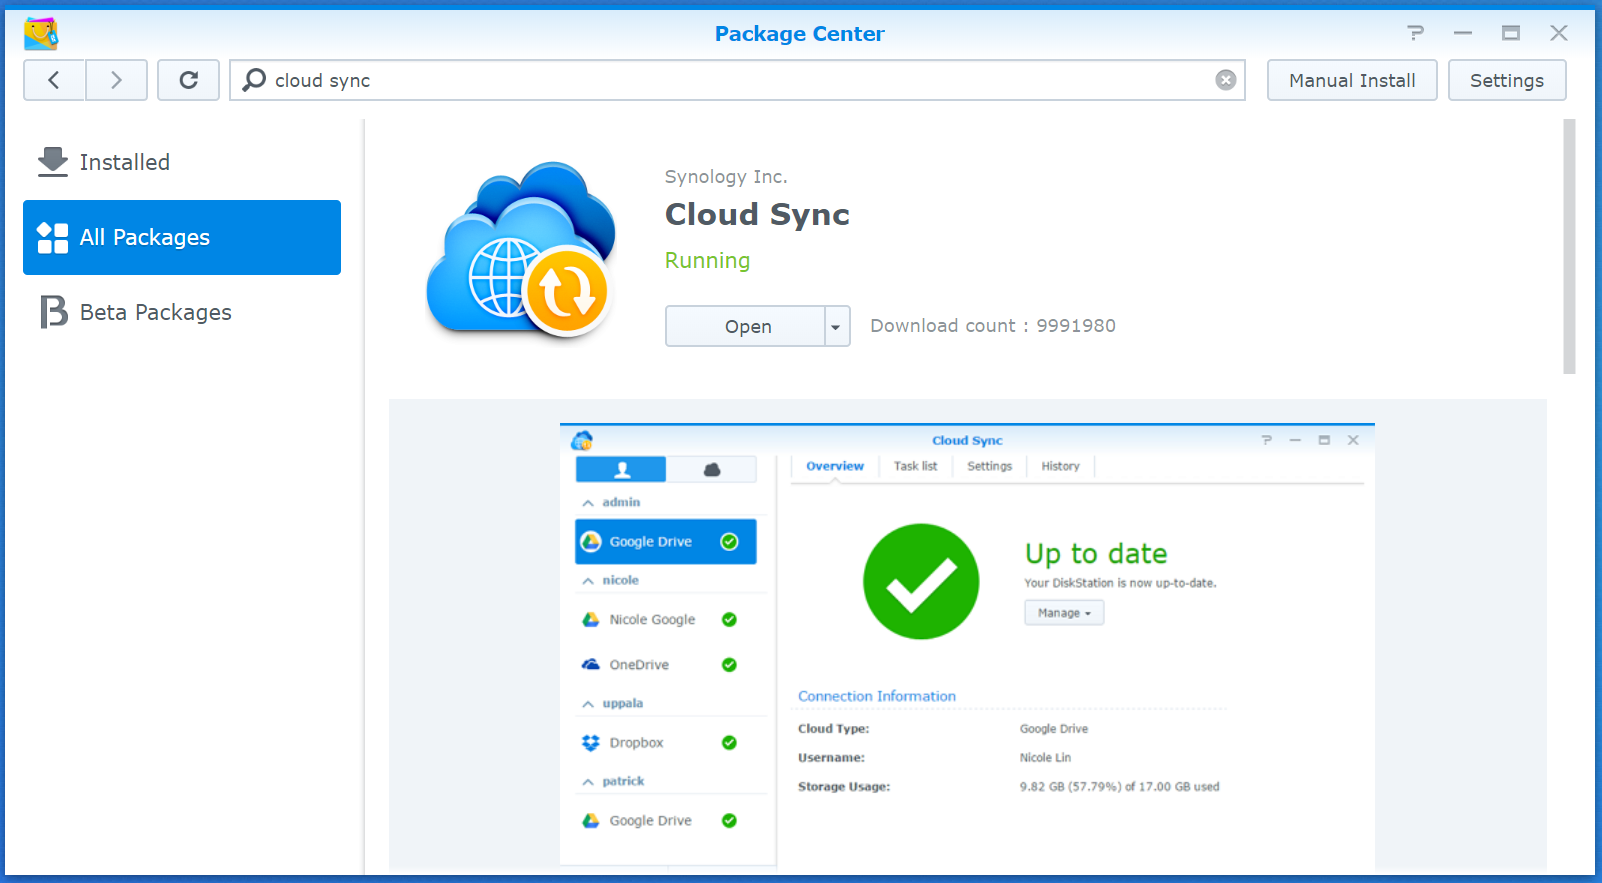Switch to Beta Packages section

[x=155, y=312]
